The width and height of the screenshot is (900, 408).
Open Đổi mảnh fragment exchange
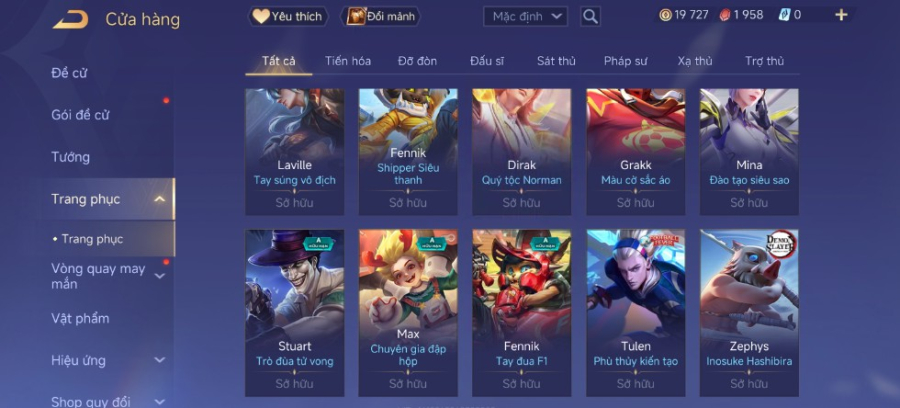(381, 17)
